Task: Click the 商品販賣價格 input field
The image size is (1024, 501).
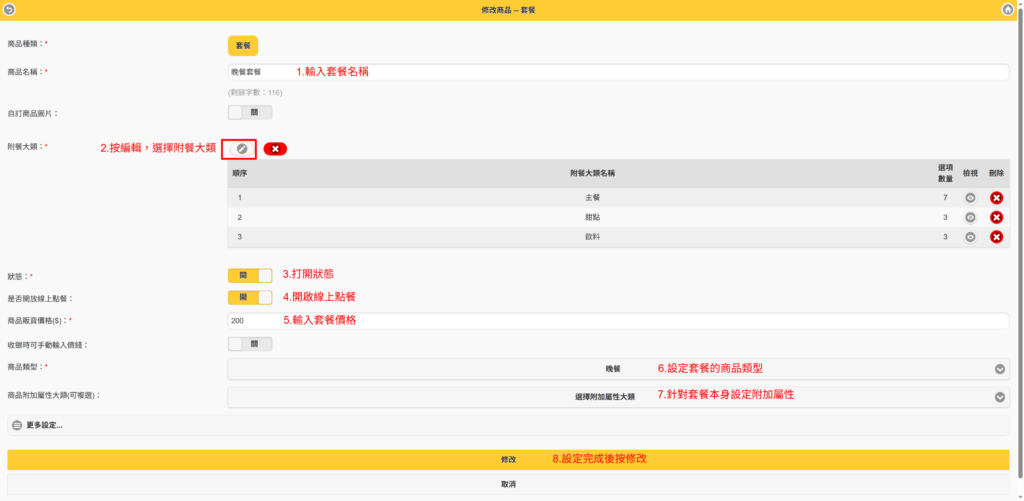Action: tap(618, 321)
